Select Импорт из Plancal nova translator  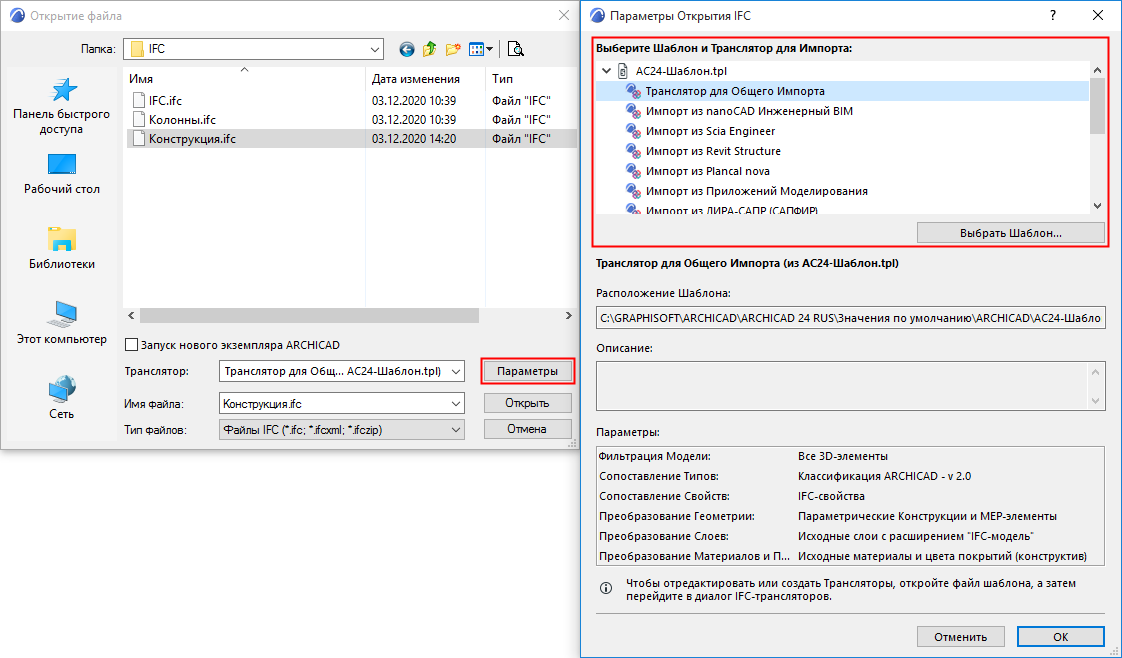[x=708, y=171]
